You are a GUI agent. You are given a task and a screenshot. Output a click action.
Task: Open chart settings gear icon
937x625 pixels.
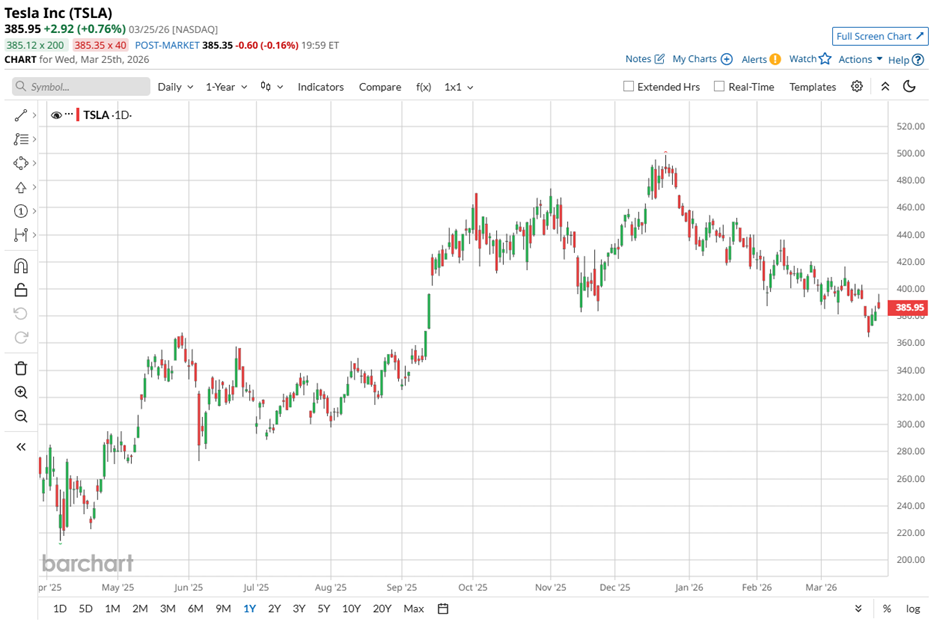[x=857, y=87]
